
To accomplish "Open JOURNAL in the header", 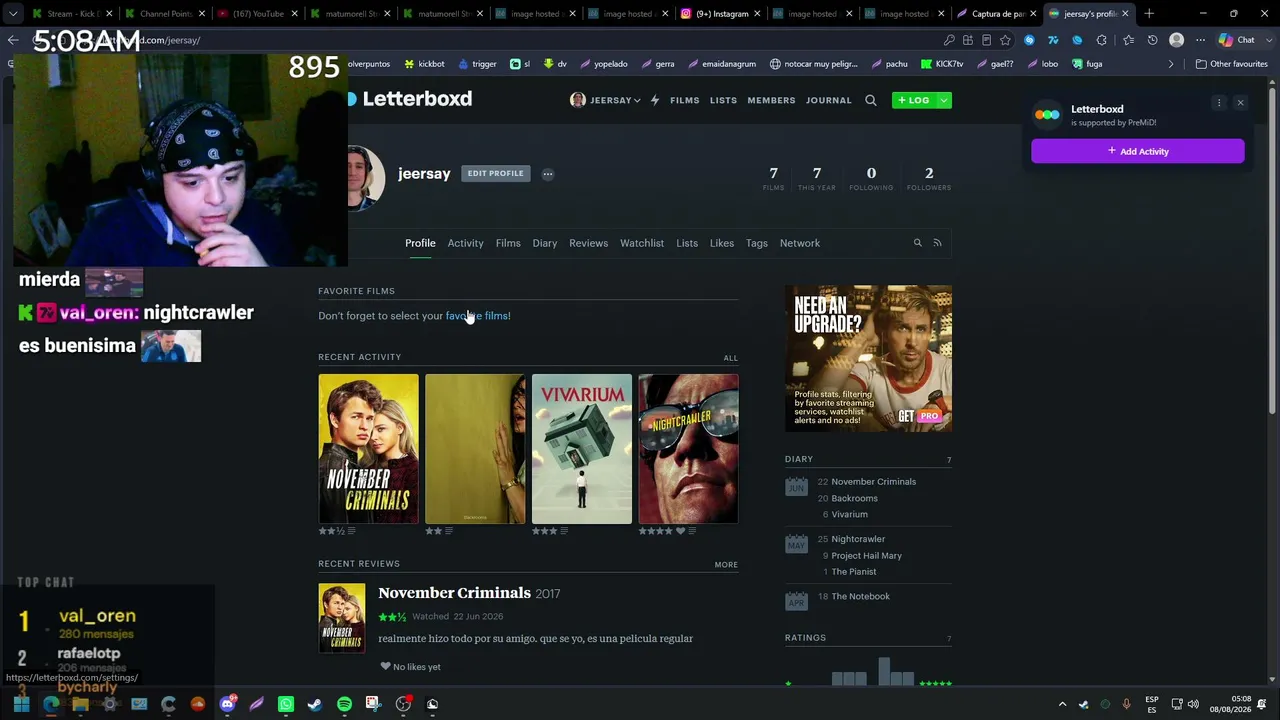I will pos(829,100).
